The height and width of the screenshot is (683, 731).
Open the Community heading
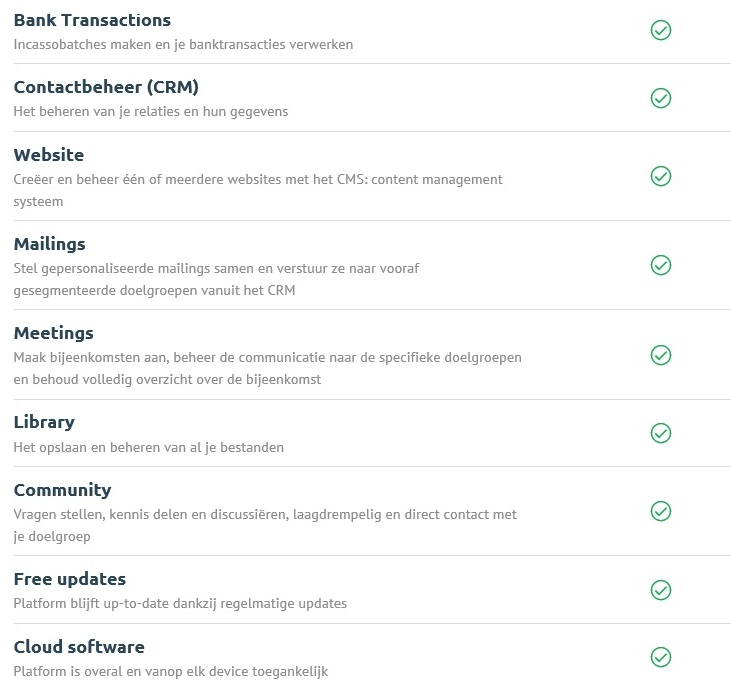coord(62,490)
